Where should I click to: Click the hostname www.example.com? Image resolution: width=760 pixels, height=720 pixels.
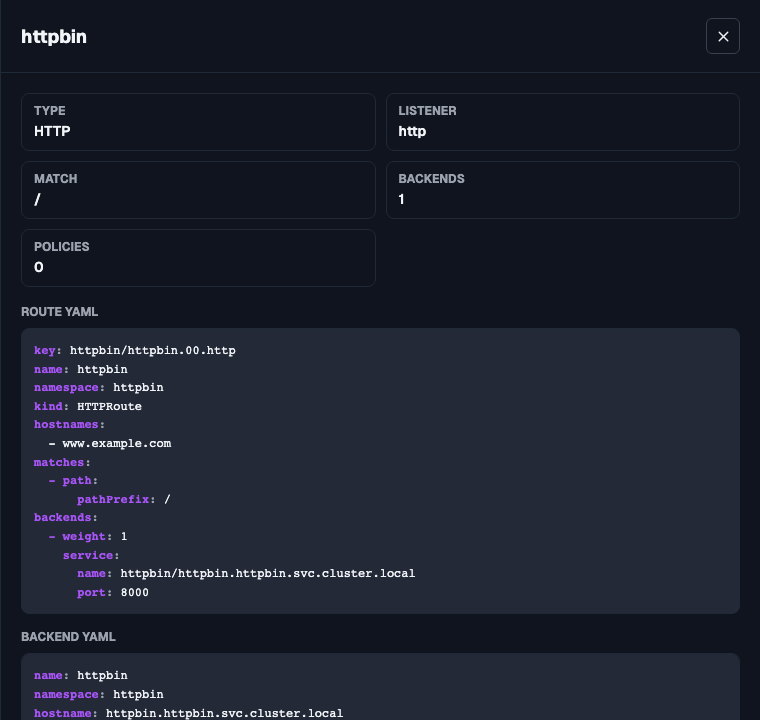point(117,444)
